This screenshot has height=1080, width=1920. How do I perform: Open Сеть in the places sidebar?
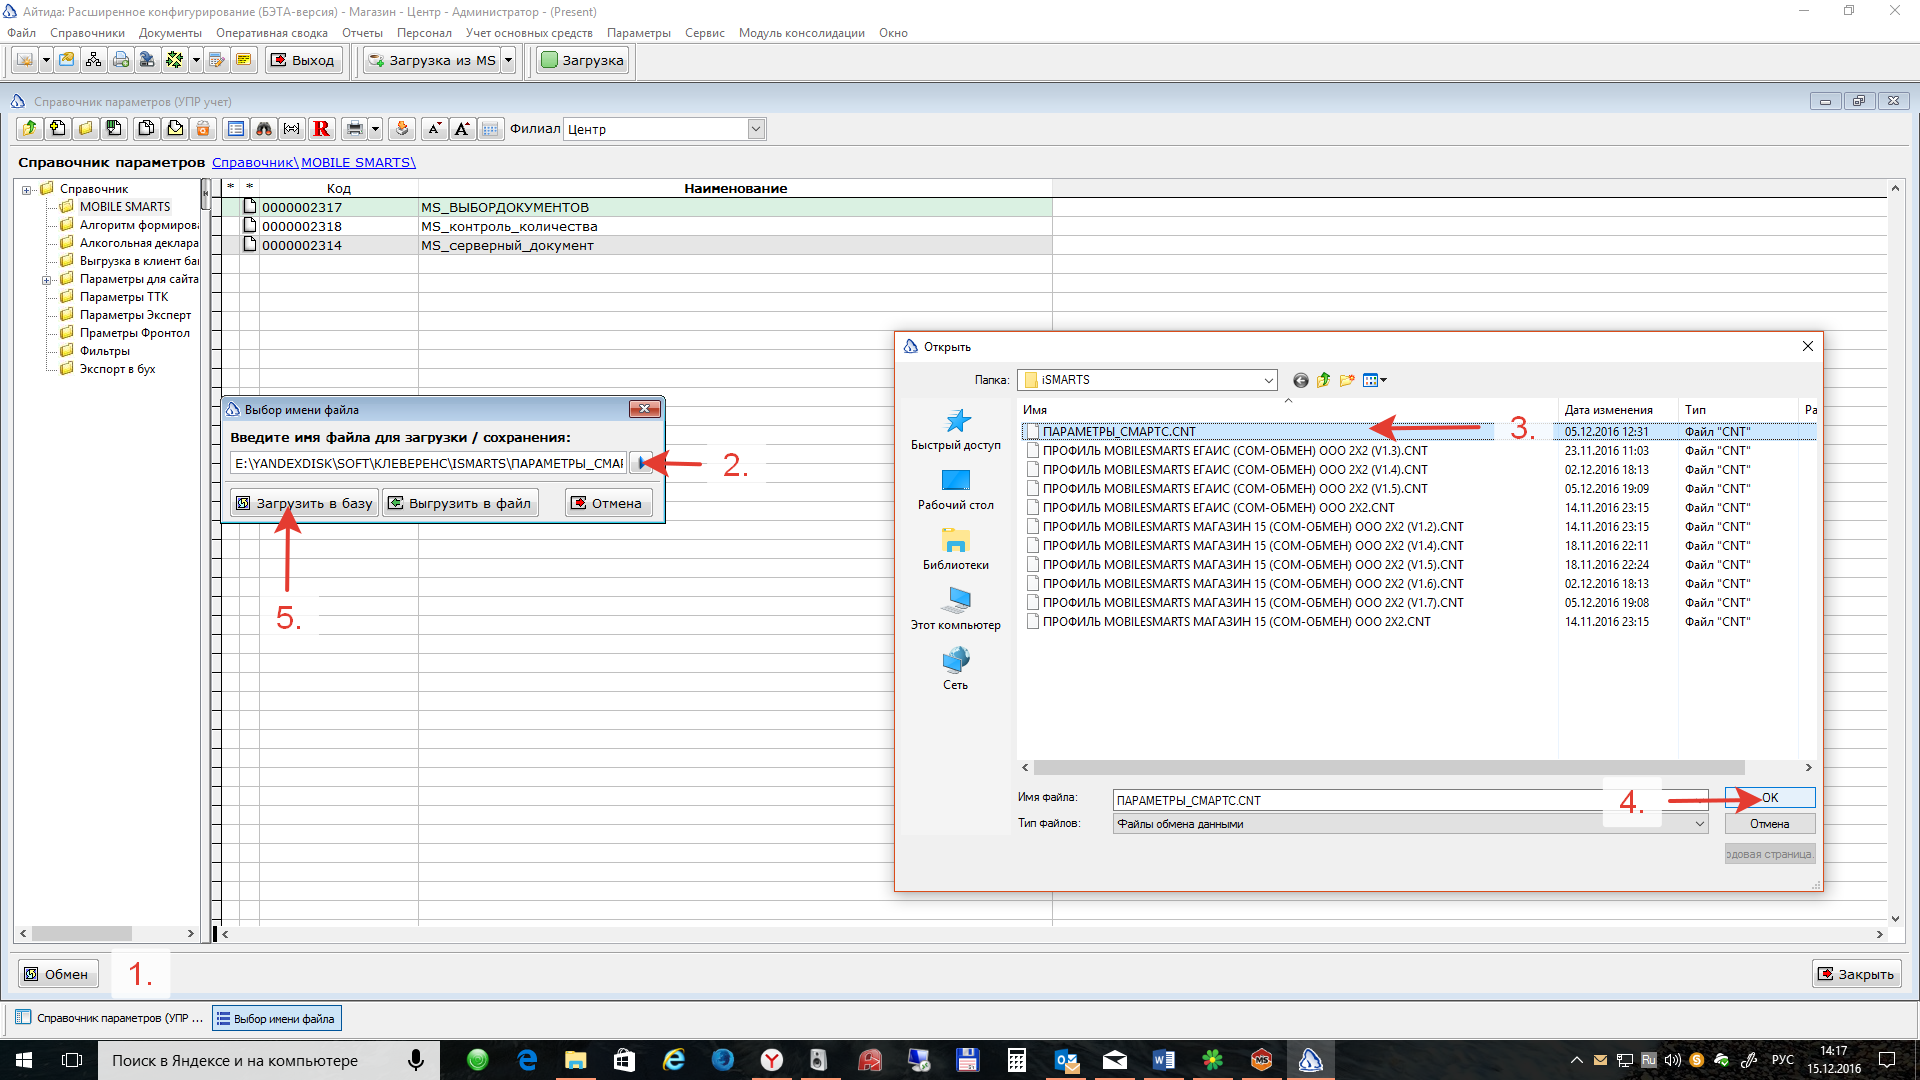click(x=956, y=670)
